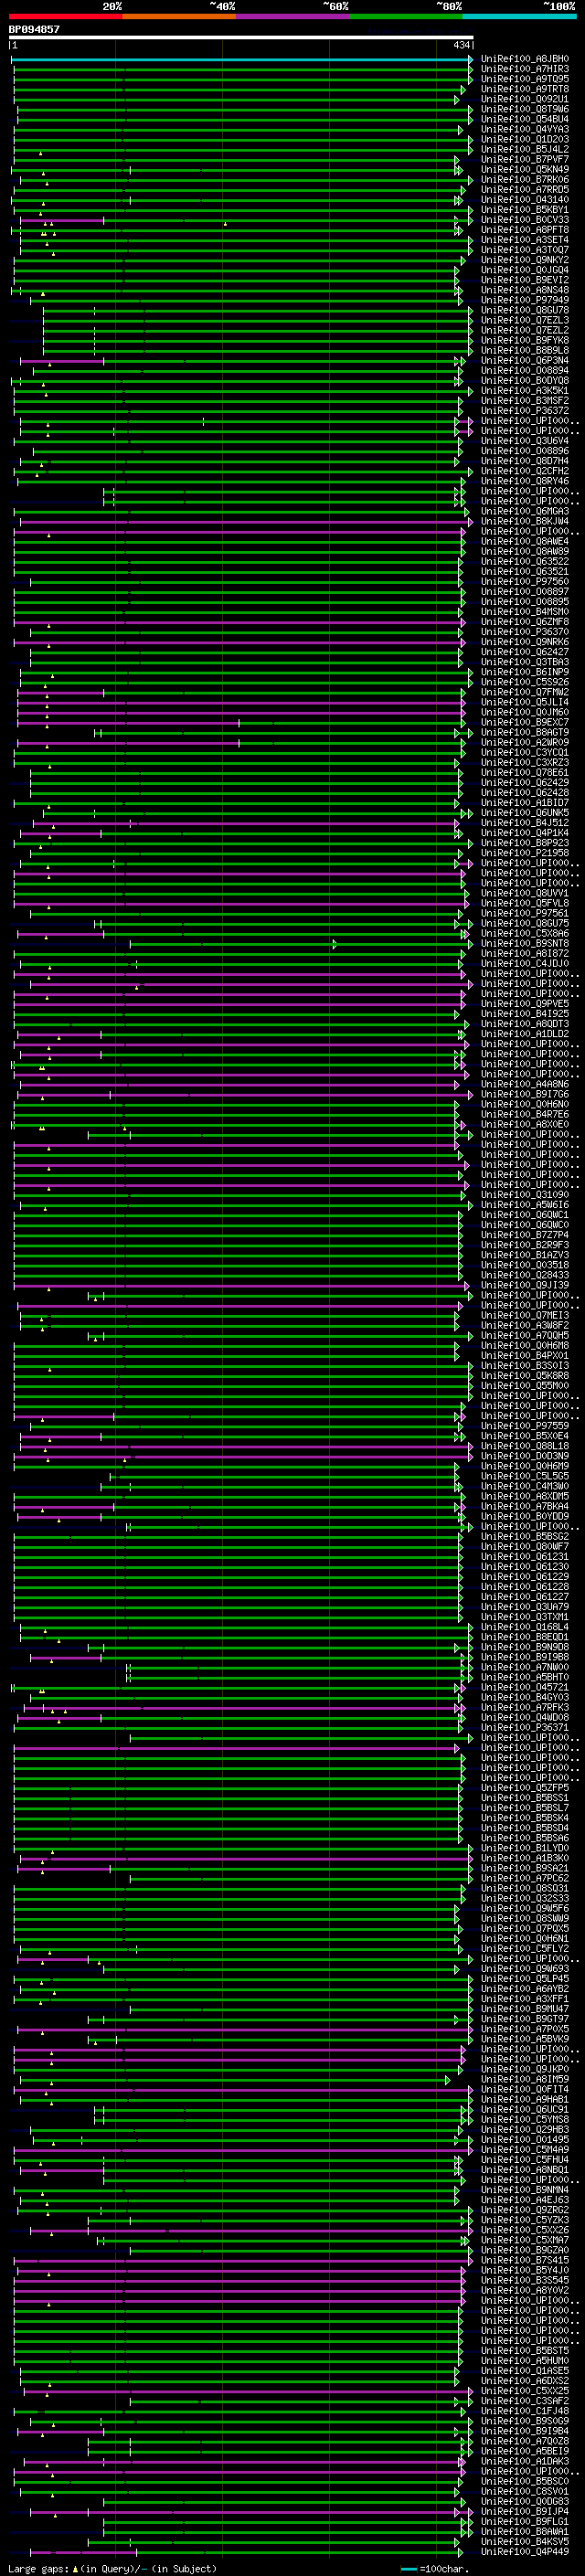Click the end position label 434
This screenshot has height=2576, width=585.
(461, 45)
